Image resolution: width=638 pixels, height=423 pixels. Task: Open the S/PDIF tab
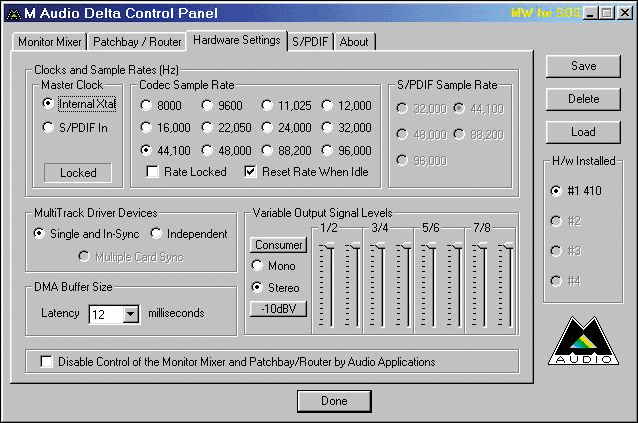point(310,42)
